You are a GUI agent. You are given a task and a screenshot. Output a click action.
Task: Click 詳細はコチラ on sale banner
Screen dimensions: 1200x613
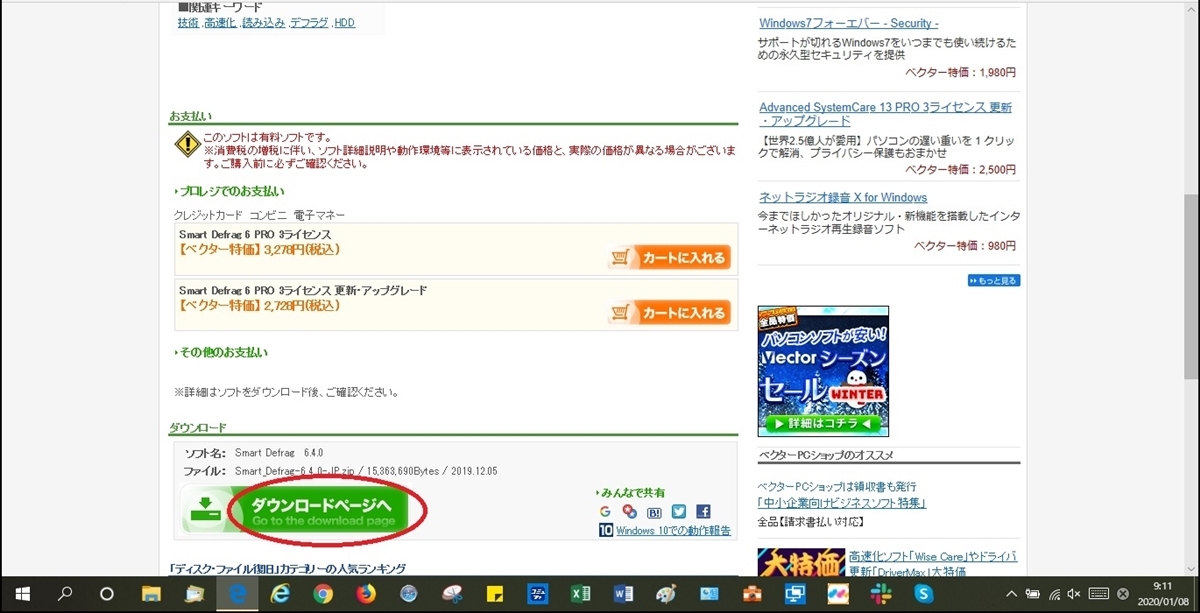point(823,424)
